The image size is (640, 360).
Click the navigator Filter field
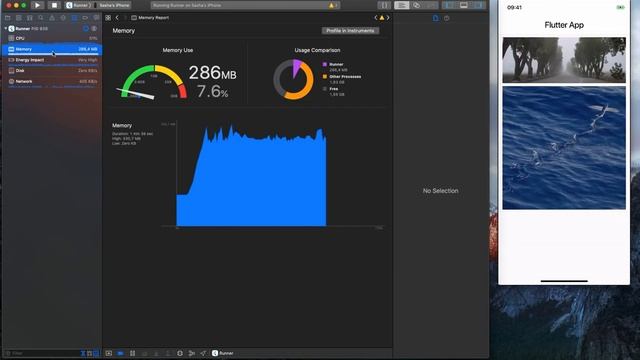[41, 353]
